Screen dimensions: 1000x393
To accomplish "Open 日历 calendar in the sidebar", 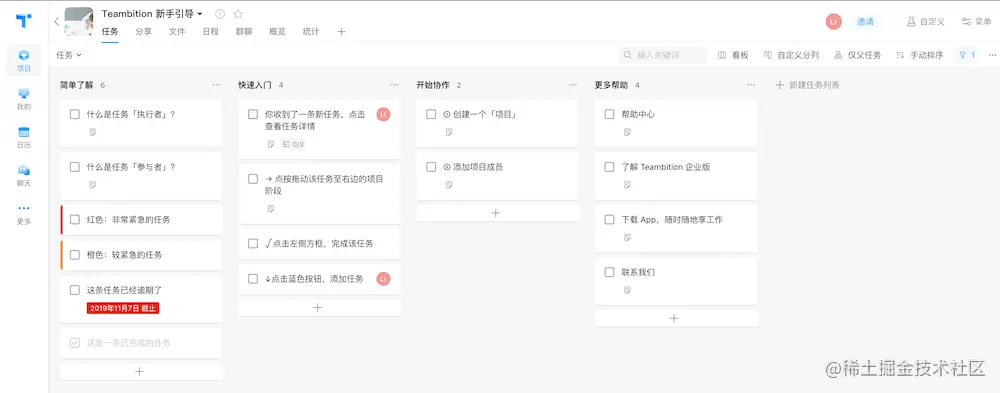I will 24,137.
